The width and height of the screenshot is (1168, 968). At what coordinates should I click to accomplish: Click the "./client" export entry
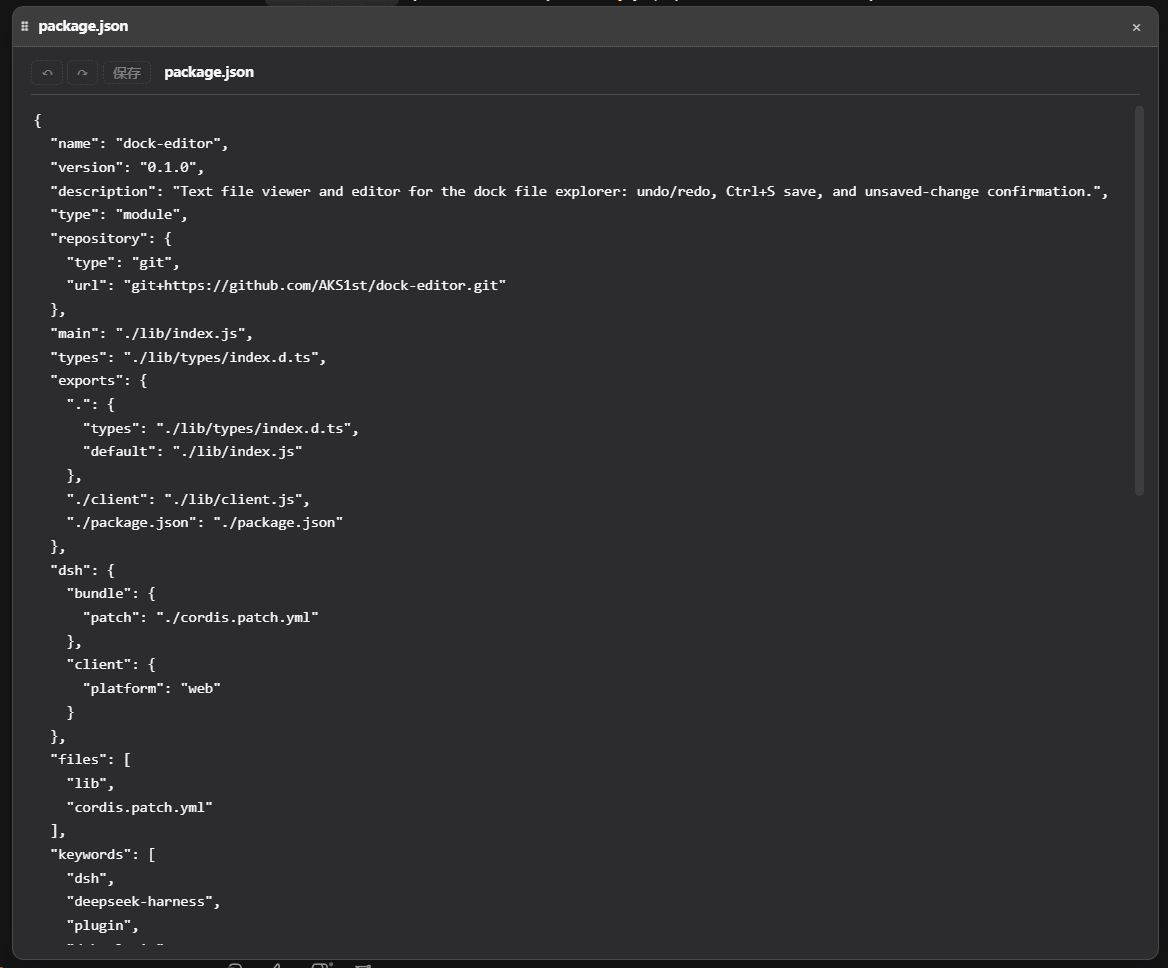click(188, 500)
